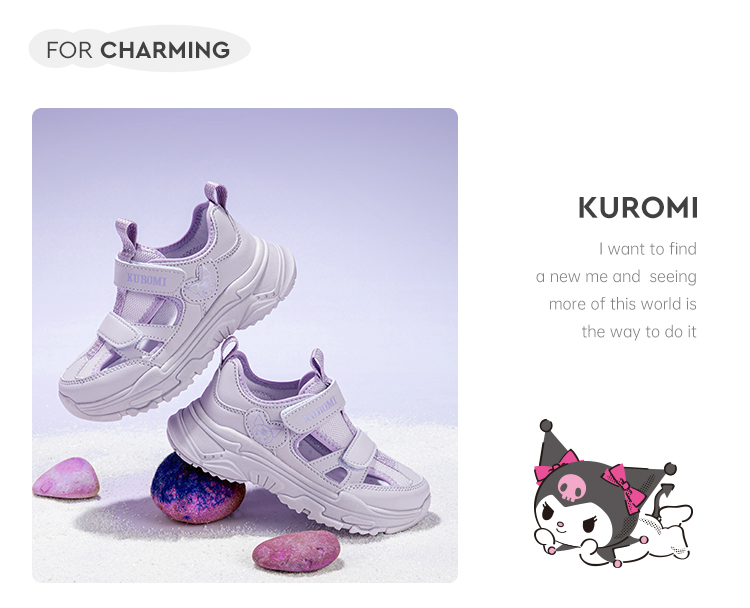Click the KUROMI strap on upper shoe

click(149, 276)
